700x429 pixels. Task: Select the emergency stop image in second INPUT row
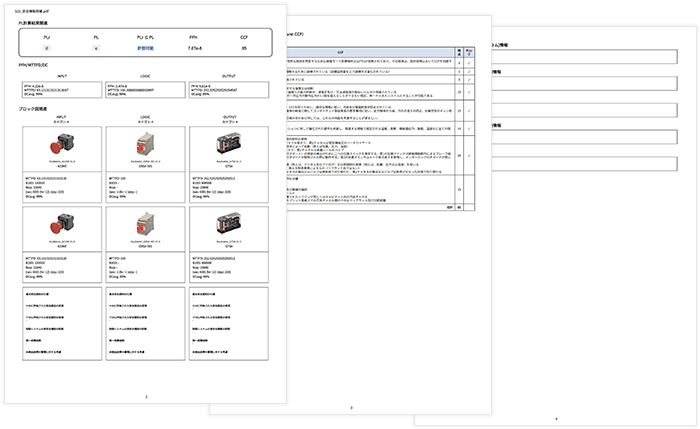point(62,224)
